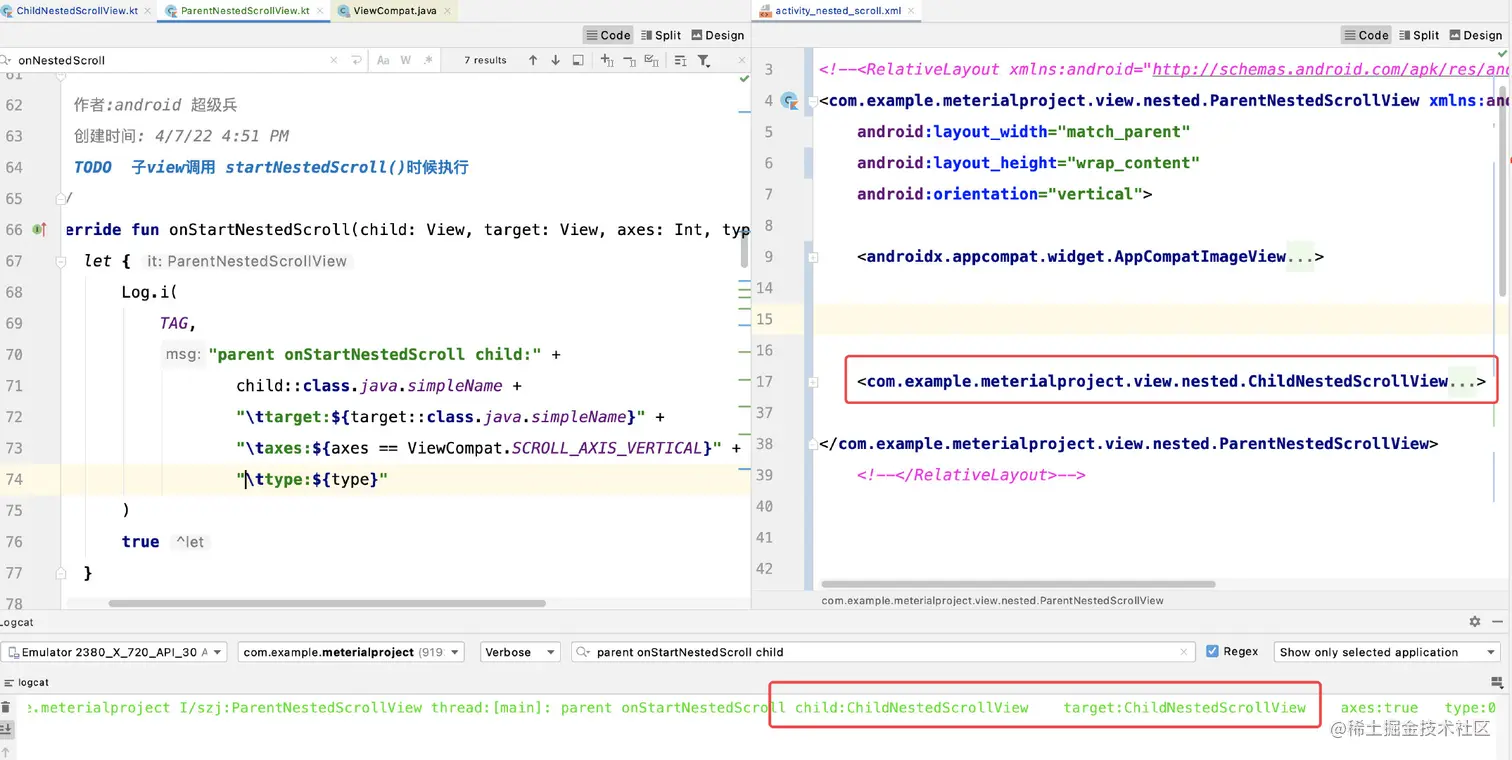Click horizontal scrollbar of XML editor
The height and width of the screenshot is (760, 1512).
pos(1018,584)
